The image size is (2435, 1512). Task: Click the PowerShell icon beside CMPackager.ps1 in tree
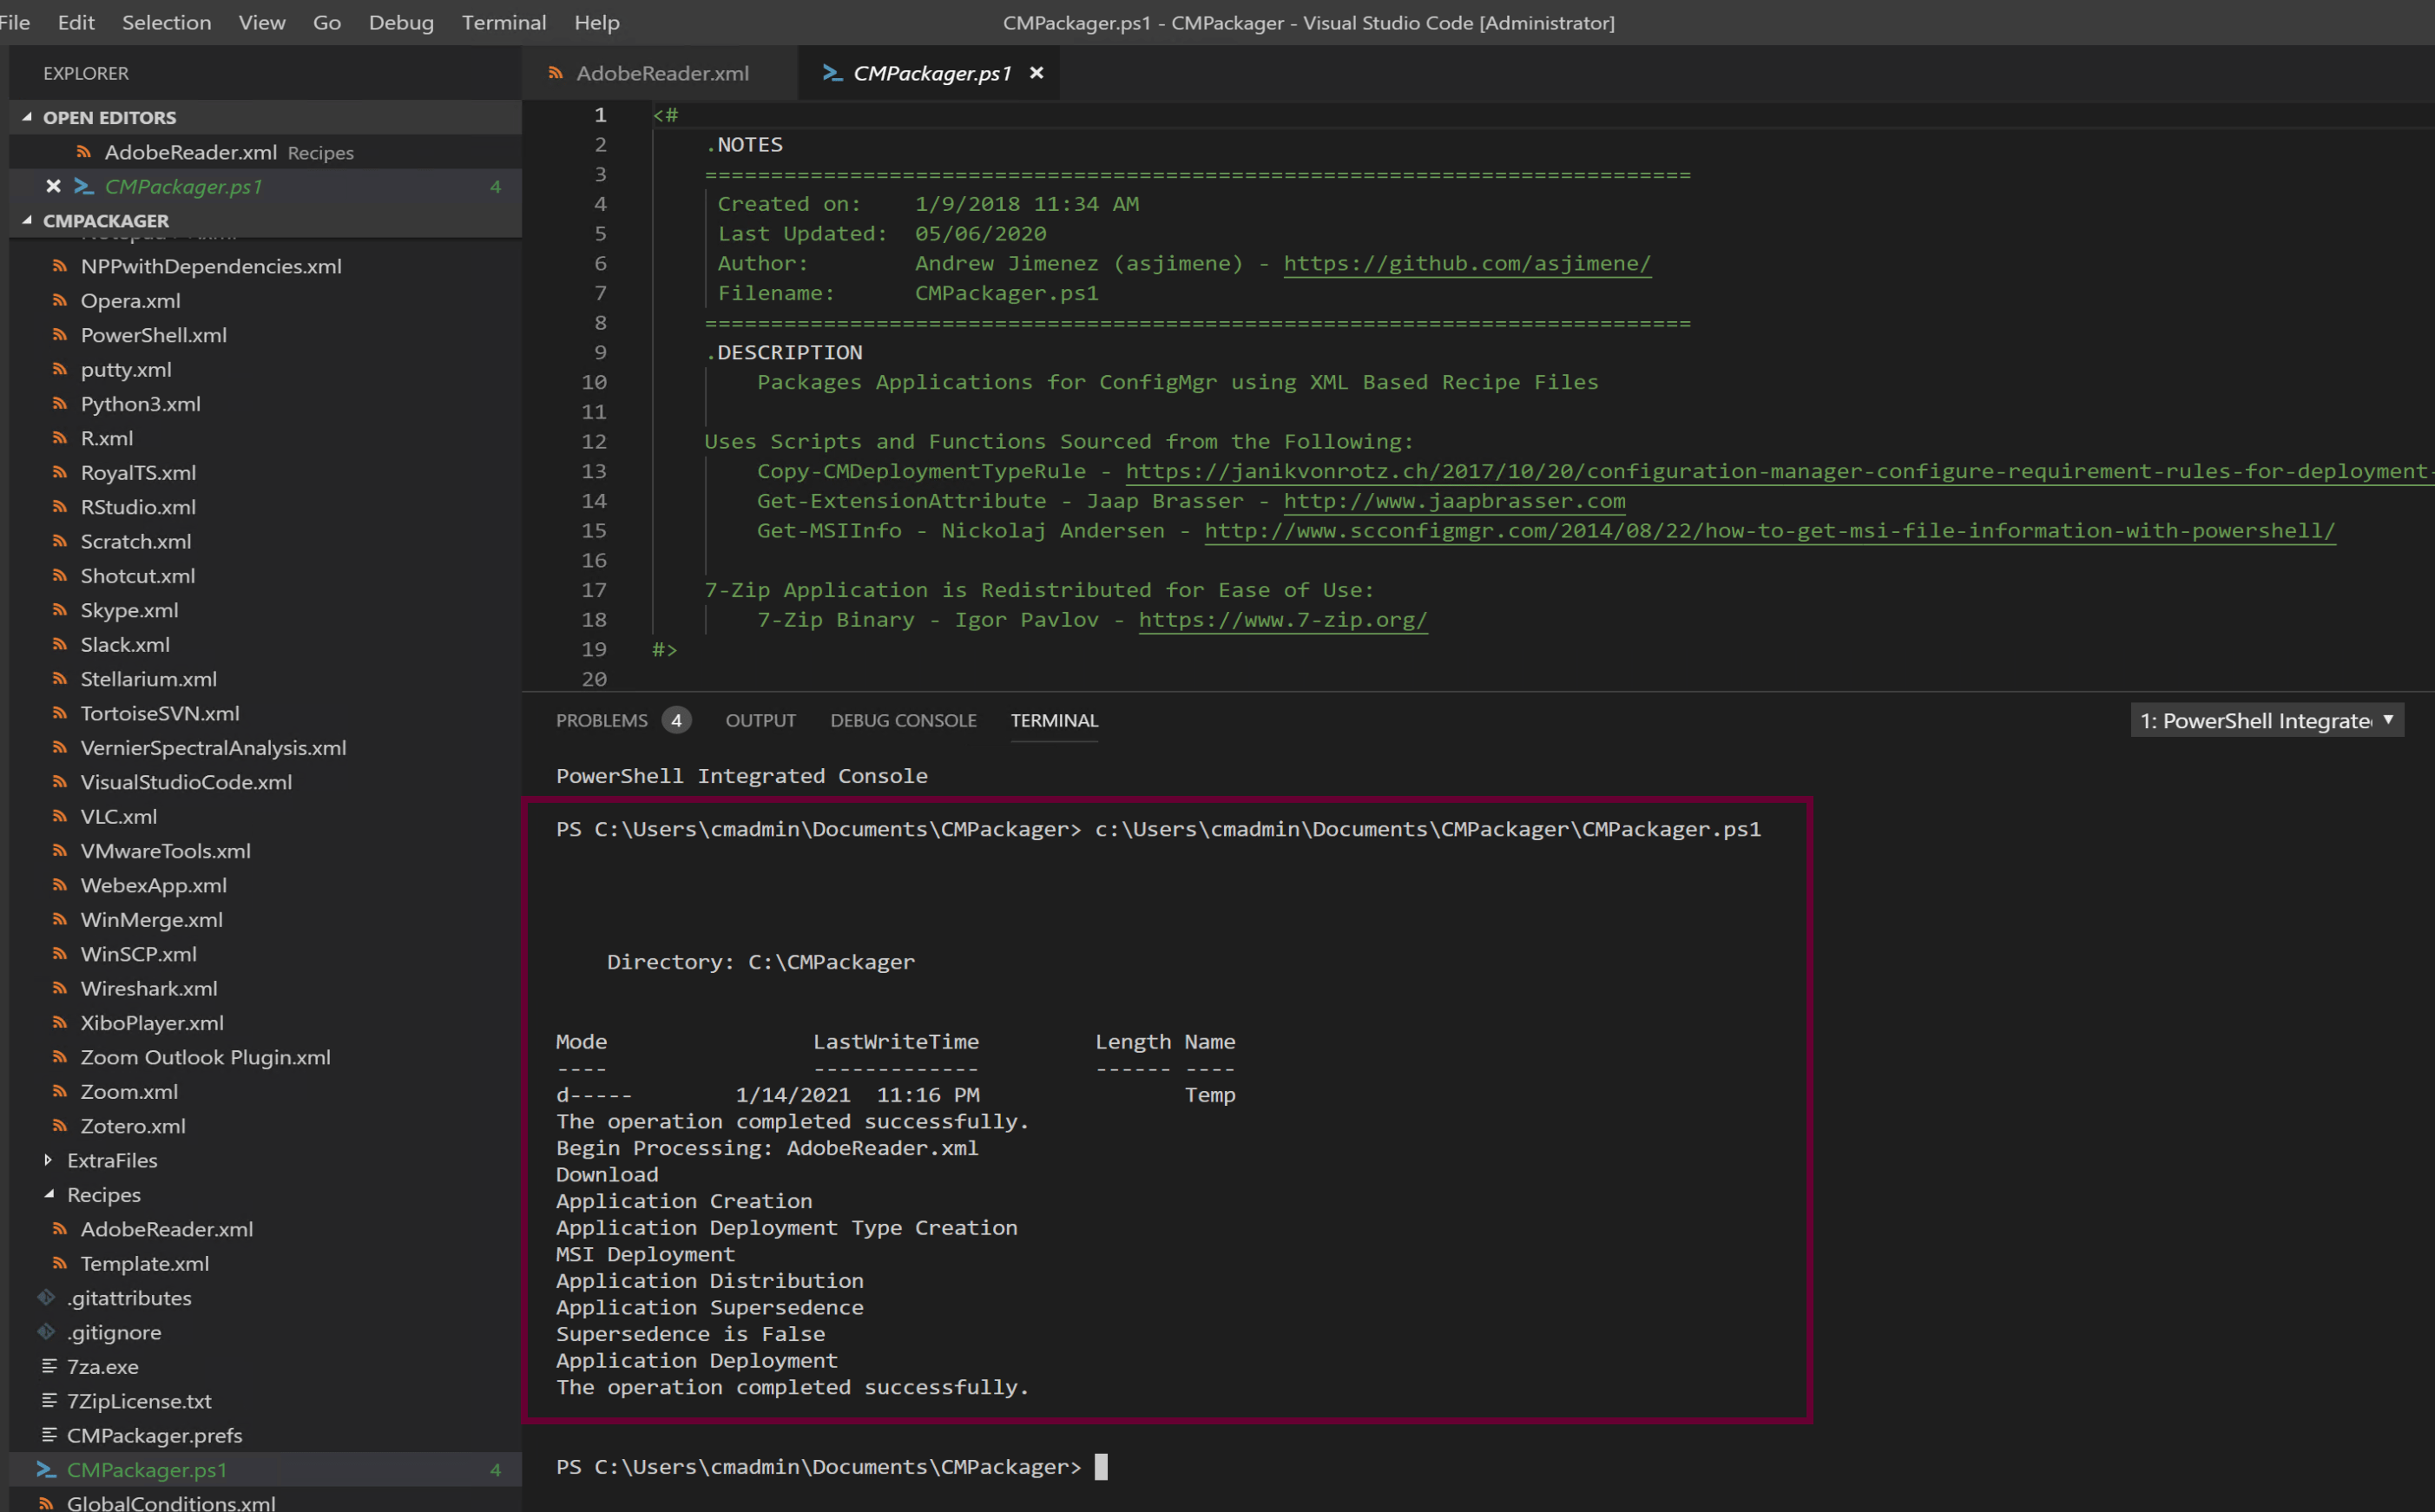click(x=46, y=1469)
